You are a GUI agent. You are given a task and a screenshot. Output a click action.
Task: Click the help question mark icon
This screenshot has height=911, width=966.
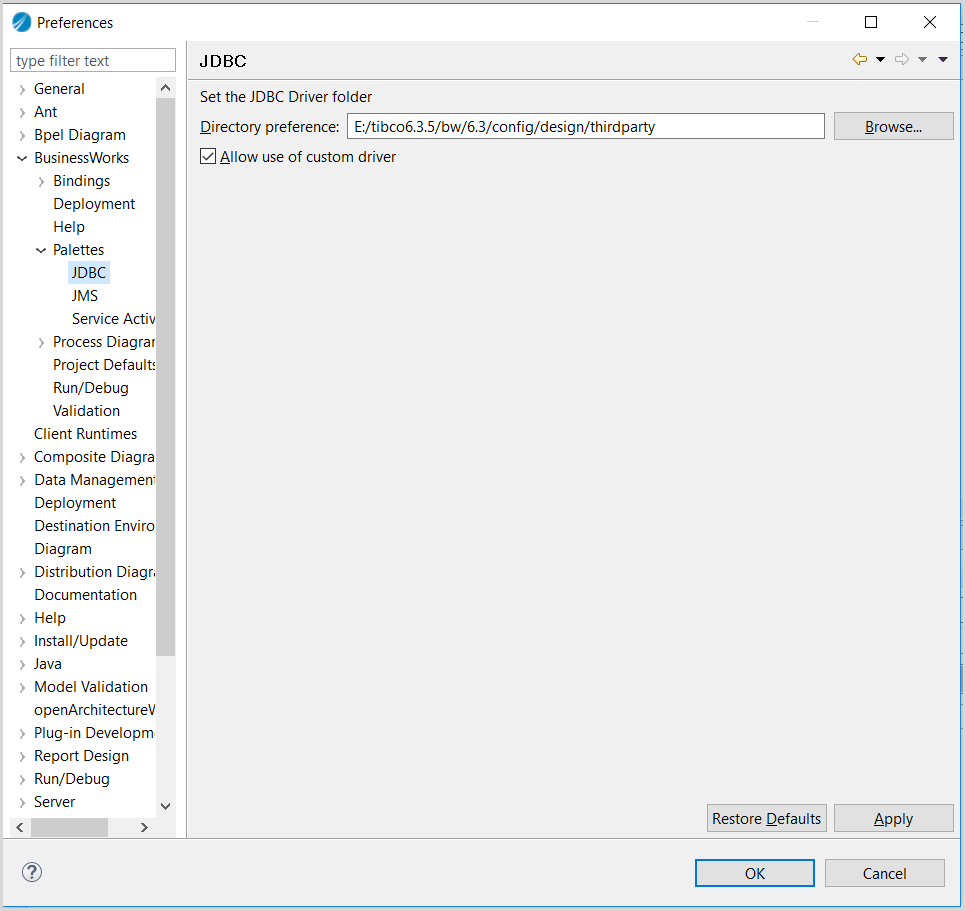32,872
